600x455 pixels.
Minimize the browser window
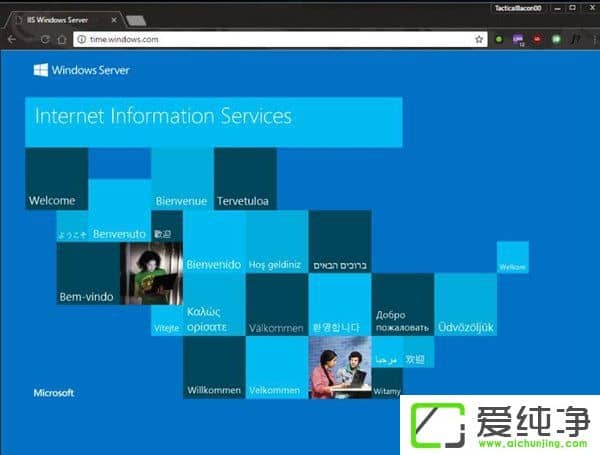(x=558, y=8)
